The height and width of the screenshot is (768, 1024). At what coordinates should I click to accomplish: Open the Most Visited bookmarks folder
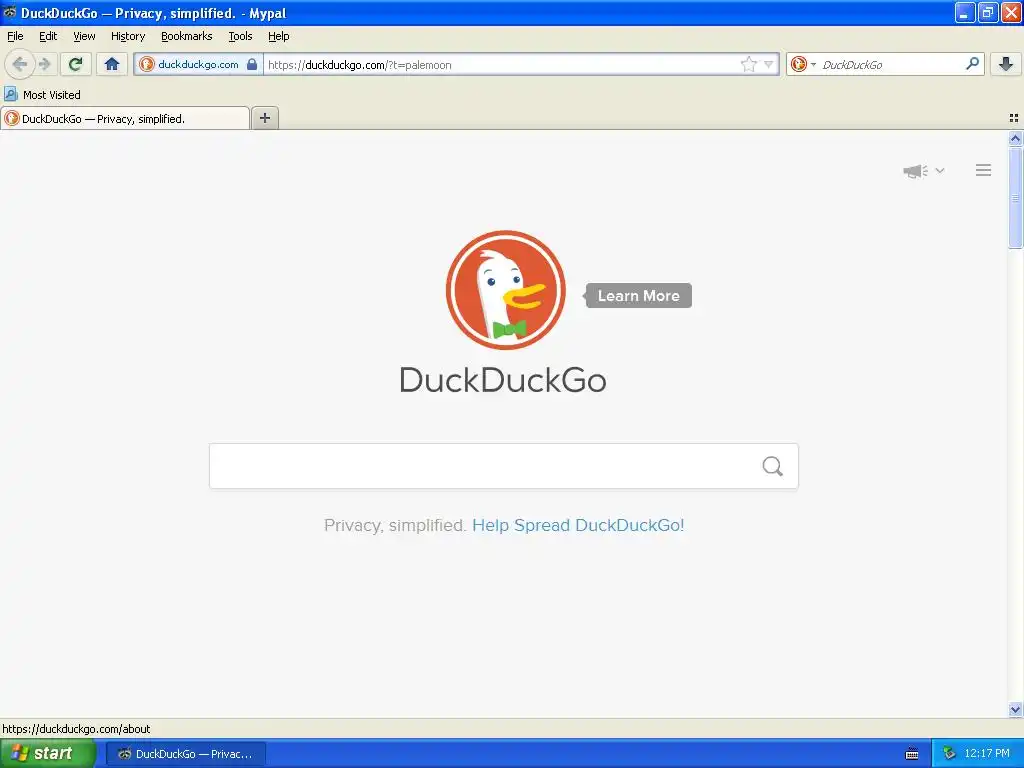tap(42, 95)
